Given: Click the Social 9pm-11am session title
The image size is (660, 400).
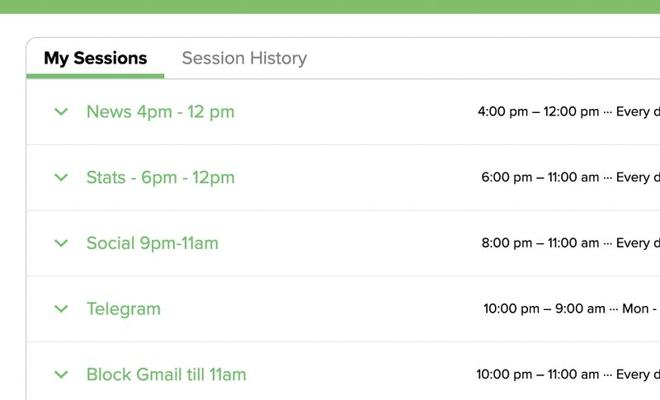Looking at the screenshot, I should coord(152,243).
